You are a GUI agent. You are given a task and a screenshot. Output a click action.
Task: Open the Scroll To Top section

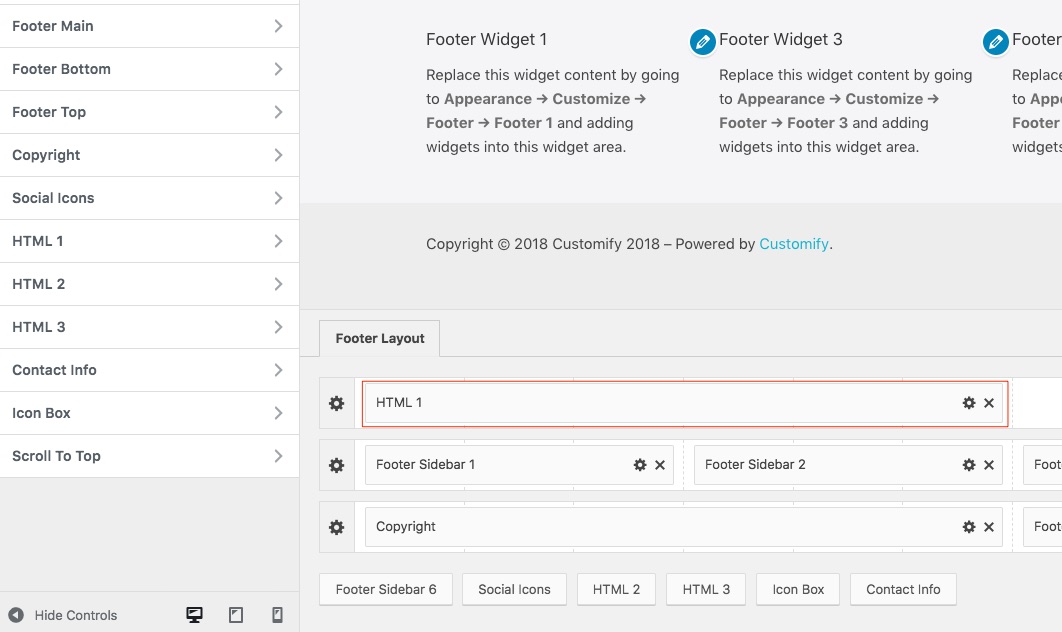pos(149,456)
